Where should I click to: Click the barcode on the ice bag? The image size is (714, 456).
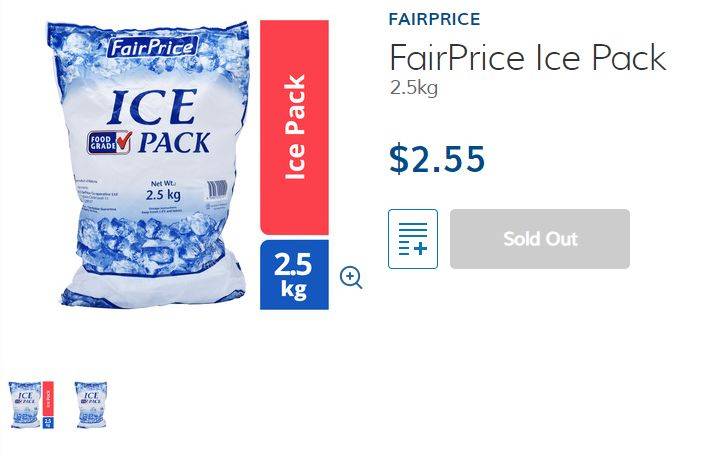point(216,191)
